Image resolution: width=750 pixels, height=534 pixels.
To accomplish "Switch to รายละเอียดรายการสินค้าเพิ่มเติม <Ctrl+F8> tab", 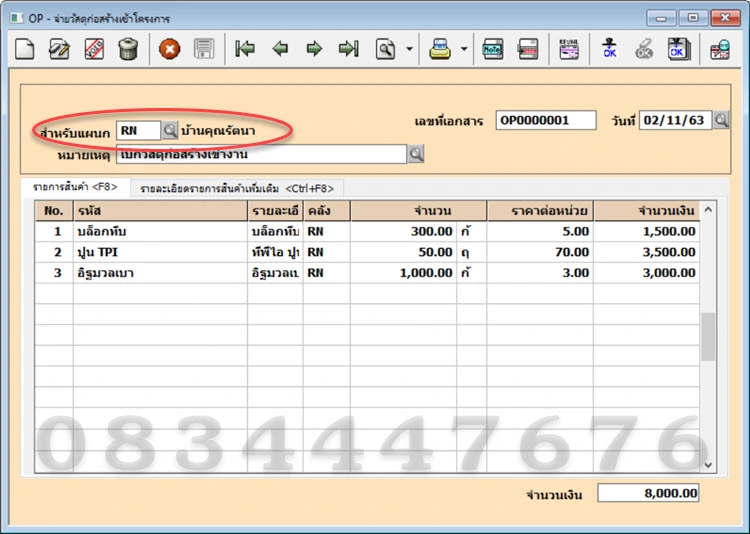I will 237,189.
